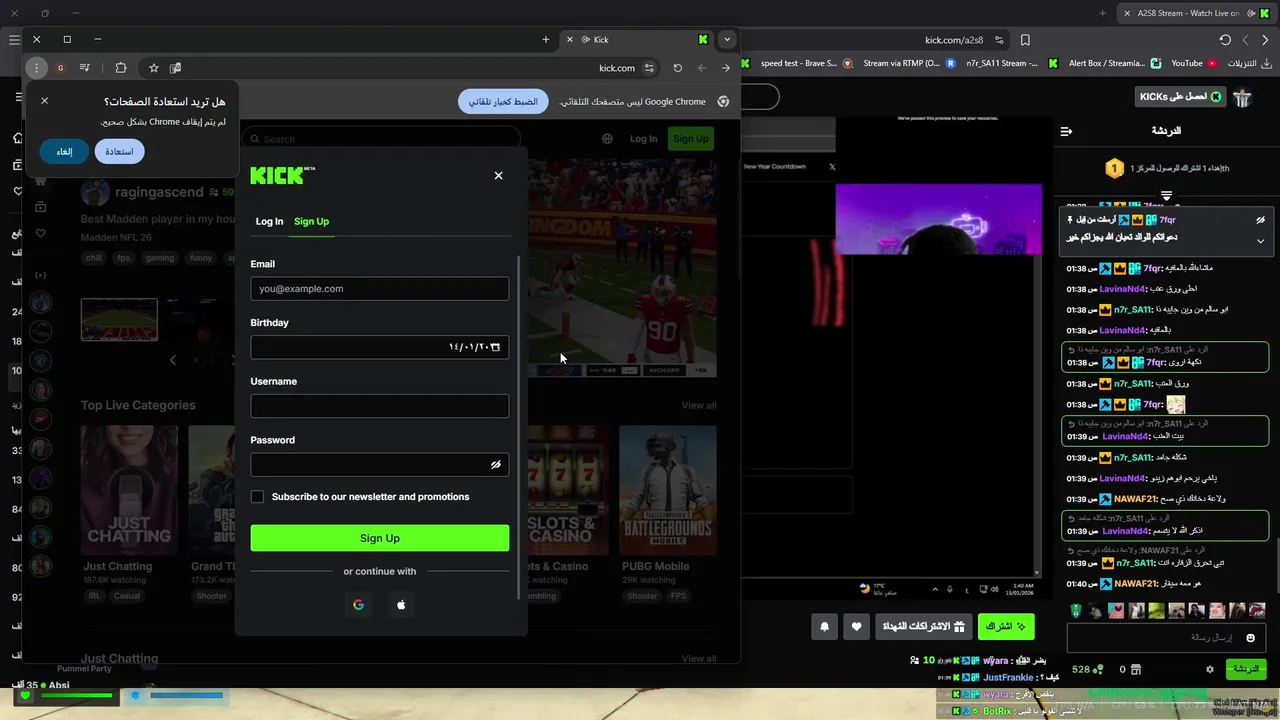The height and width of the screenshot is (720, 1280).
Task: Open Slots & Casino category thumbnail
Action: pos(568,490)
